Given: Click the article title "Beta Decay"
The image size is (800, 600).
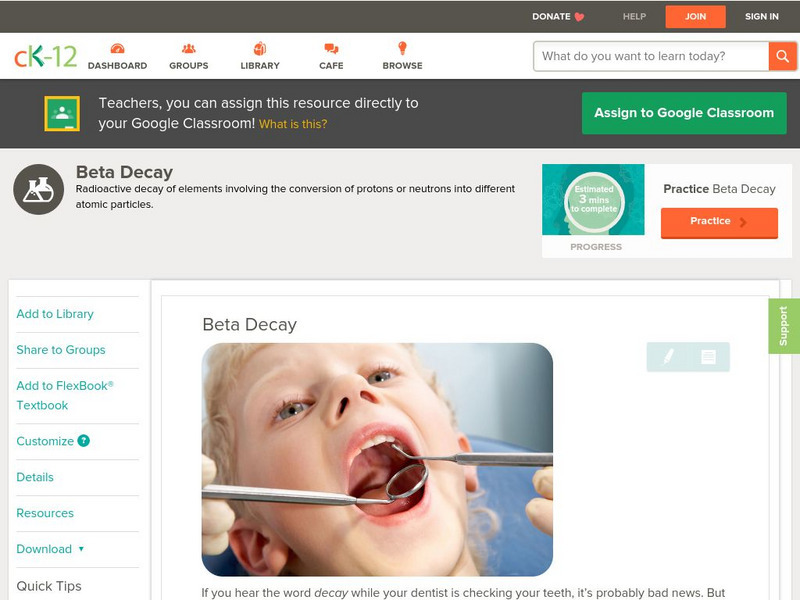Looking at the screenshot, I should pyautogui.click(x=249, y=324).
